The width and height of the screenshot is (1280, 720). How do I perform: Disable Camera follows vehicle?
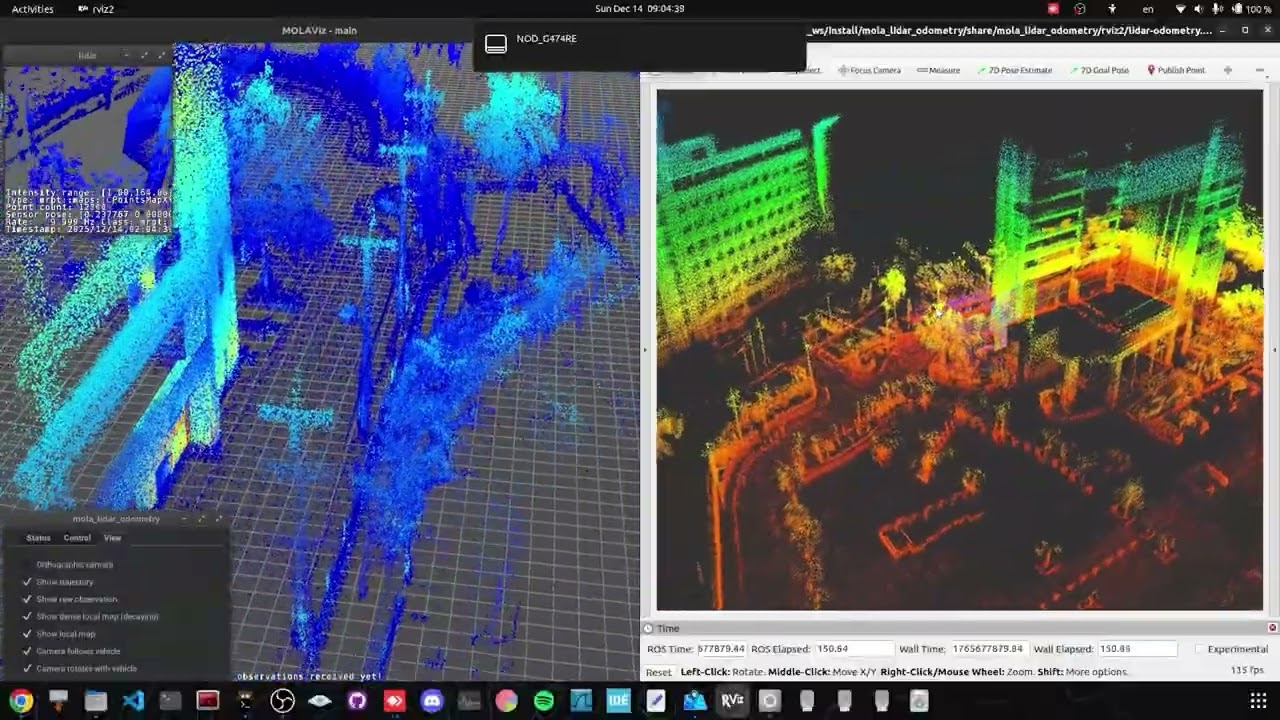click(71, 651)
